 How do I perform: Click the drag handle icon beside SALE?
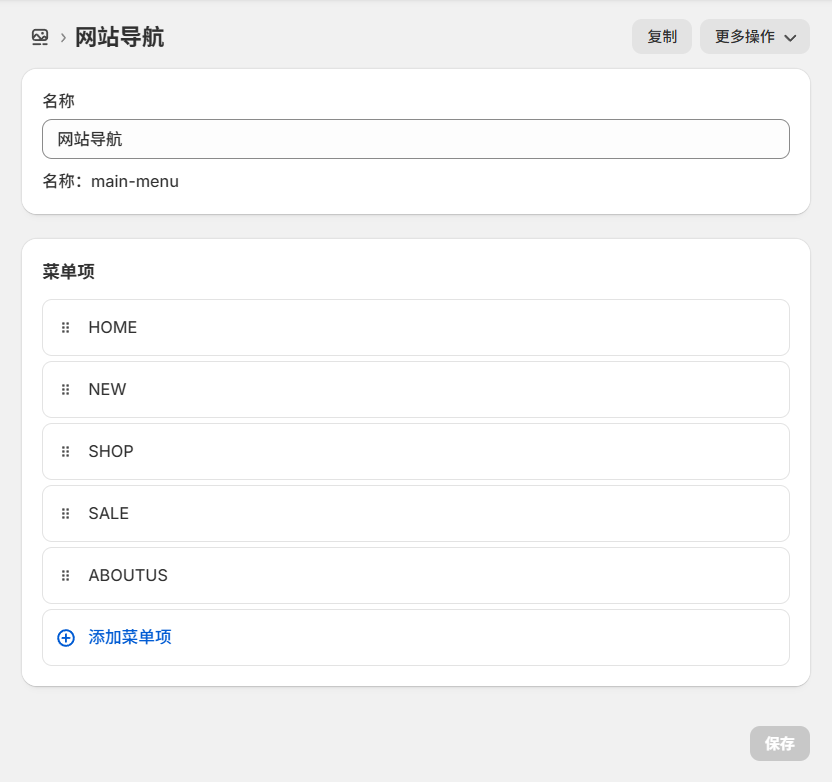pyautogui.click(x=64, y=513)
